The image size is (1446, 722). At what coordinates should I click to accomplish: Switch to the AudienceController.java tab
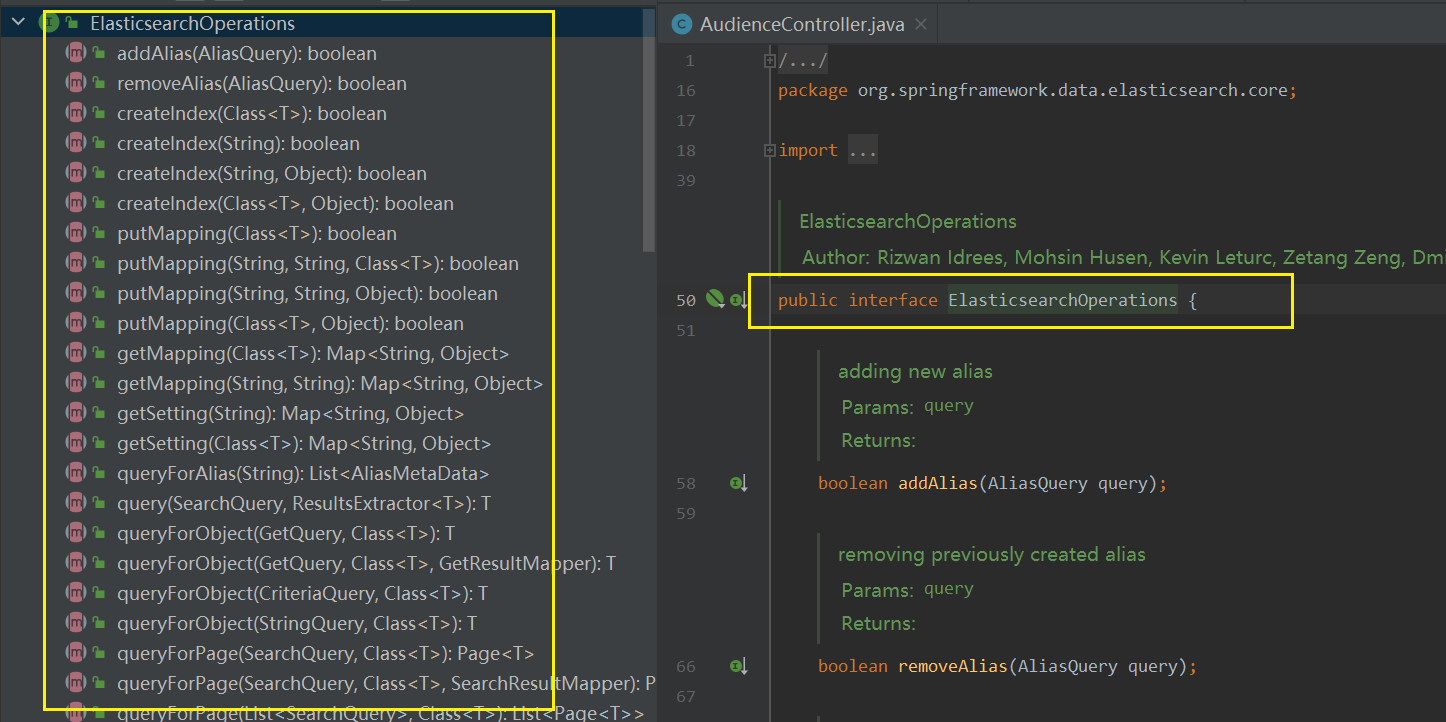coord(800,25)
